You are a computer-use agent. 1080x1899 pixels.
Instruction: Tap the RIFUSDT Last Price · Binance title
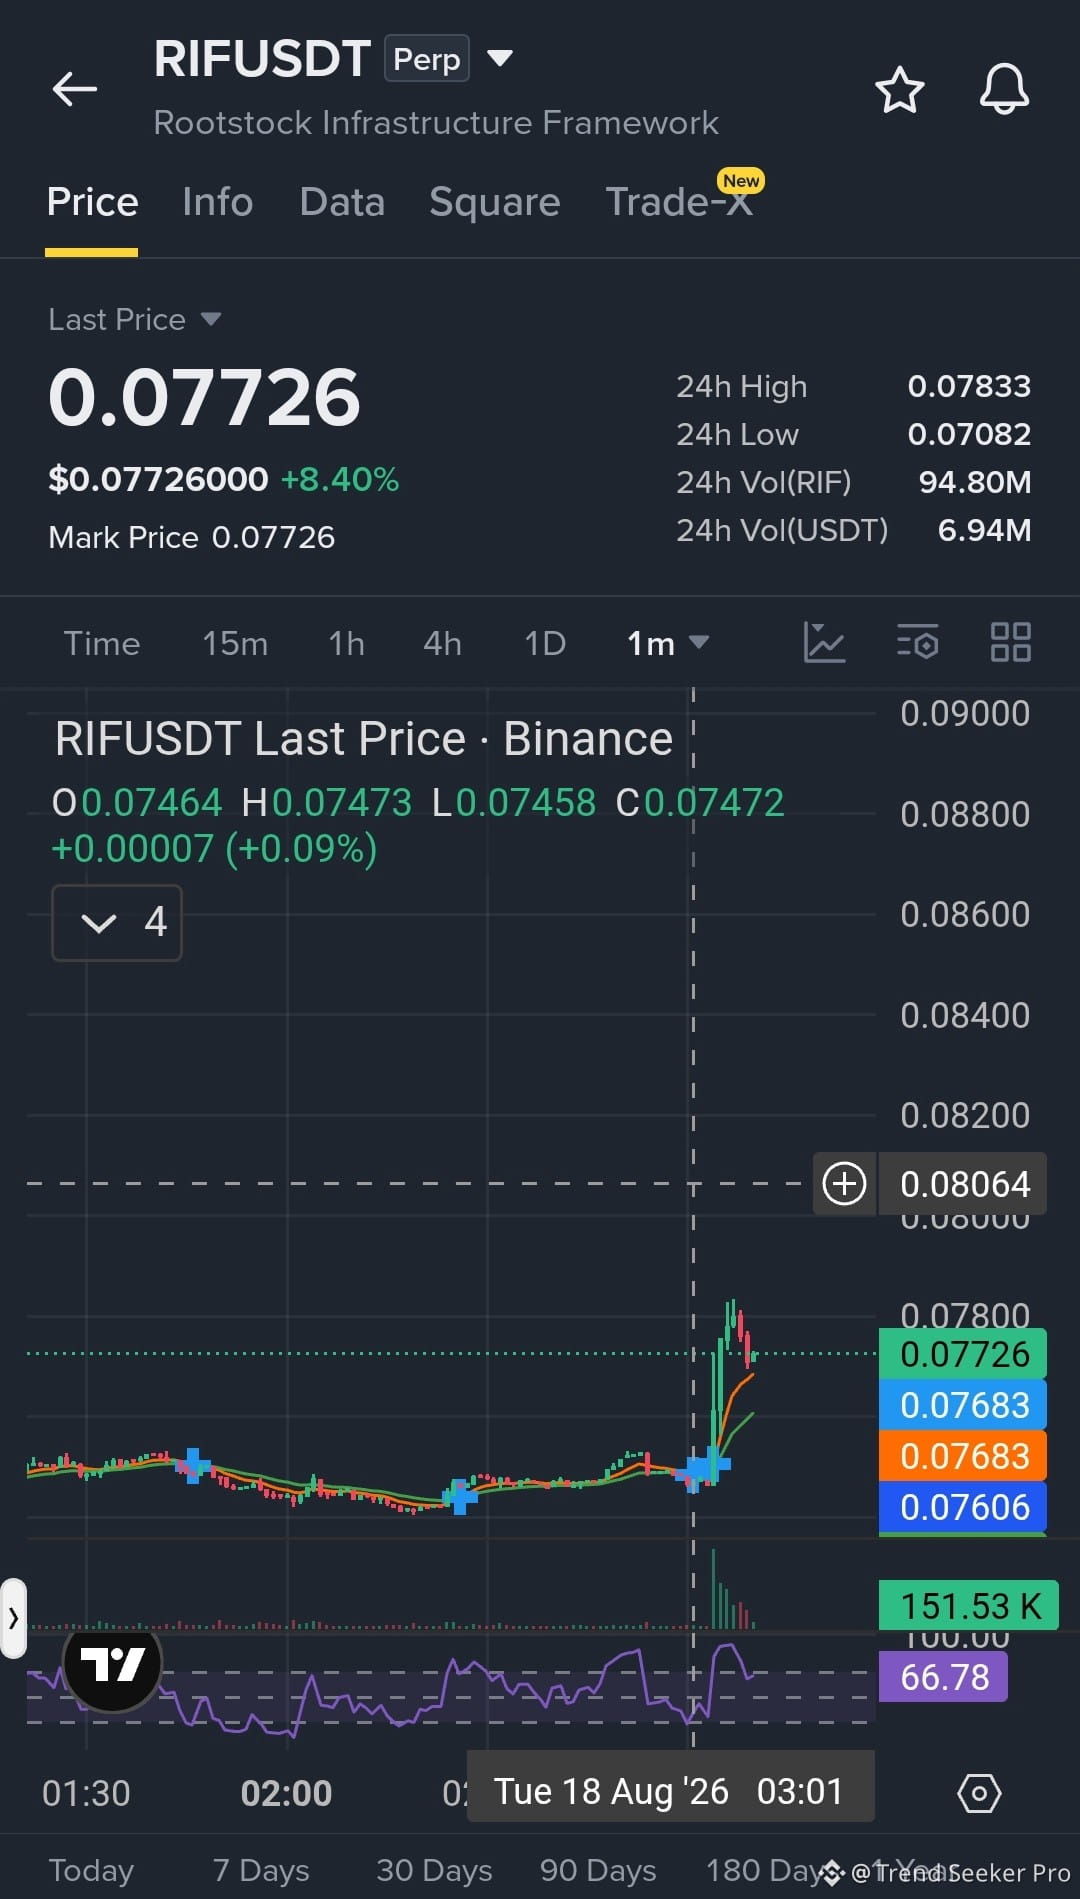coord(363,739)
